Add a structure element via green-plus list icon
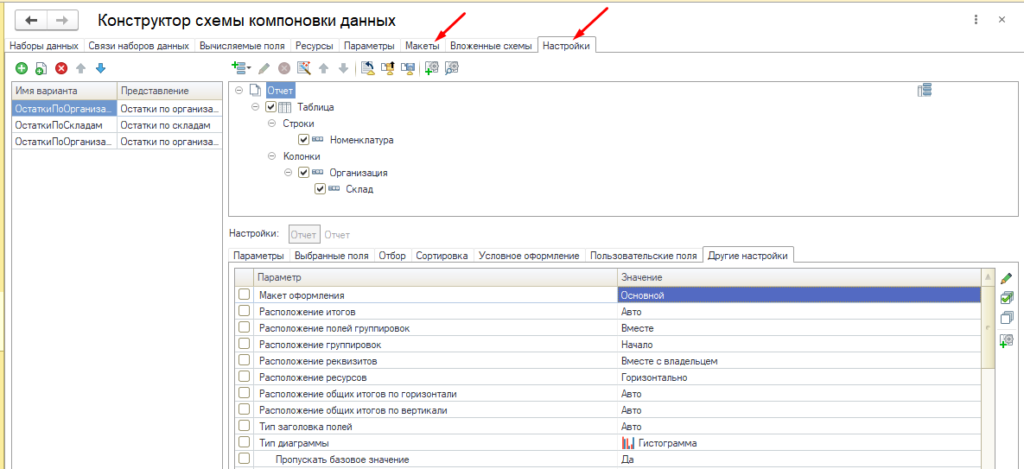The image size is (1024, 469). click(242, 67)
